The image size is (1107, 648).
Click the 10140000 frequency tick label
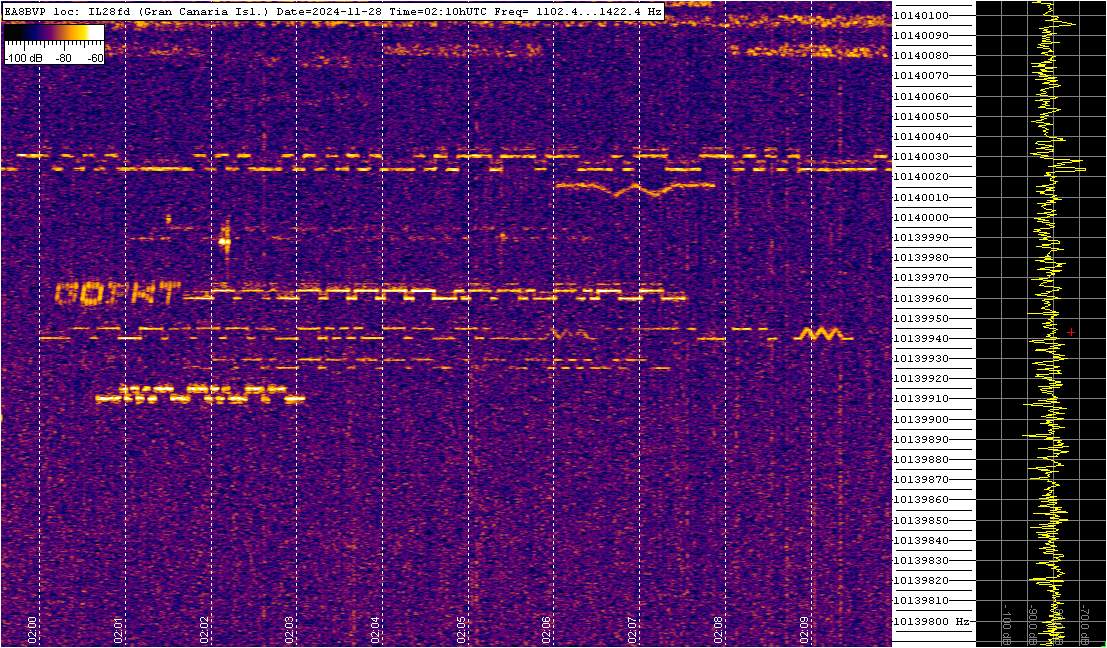[920, 217]
